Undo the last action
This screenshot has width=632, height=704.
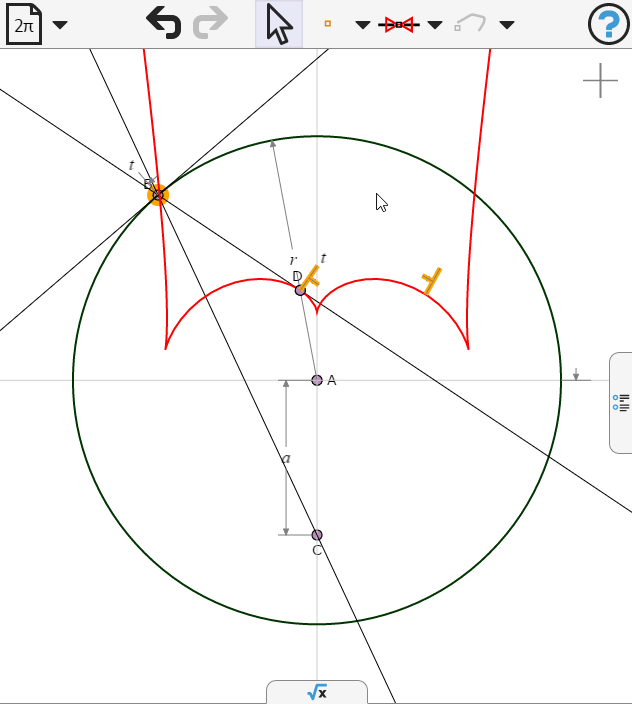pyautogui.click(x=164, y=23)
